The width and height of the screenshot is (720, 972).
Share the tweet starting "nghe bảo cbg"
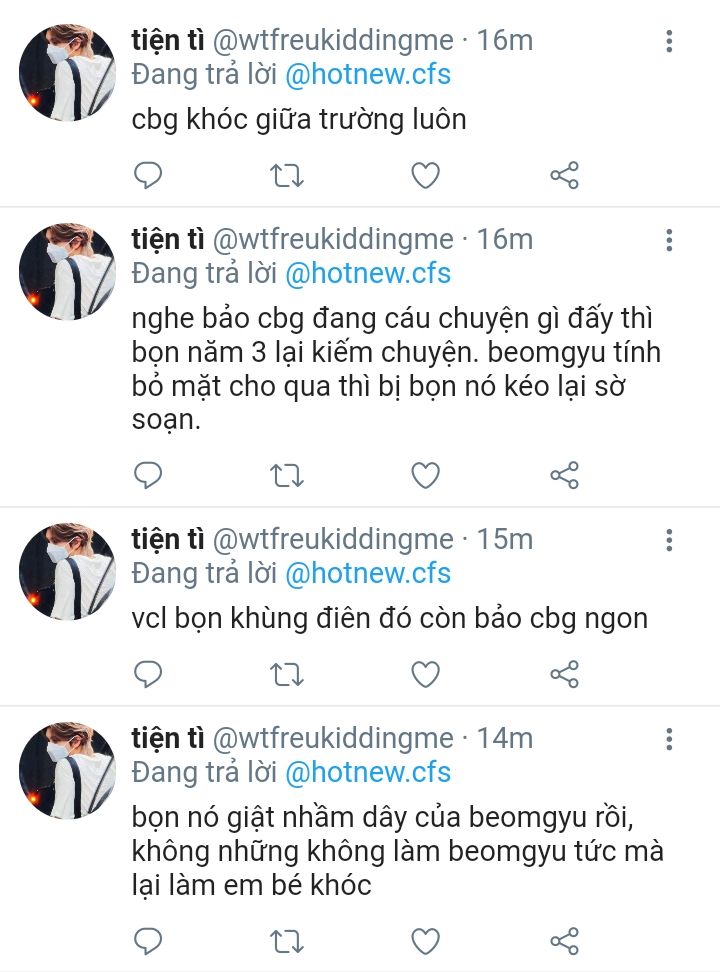[x=565, y=474]
